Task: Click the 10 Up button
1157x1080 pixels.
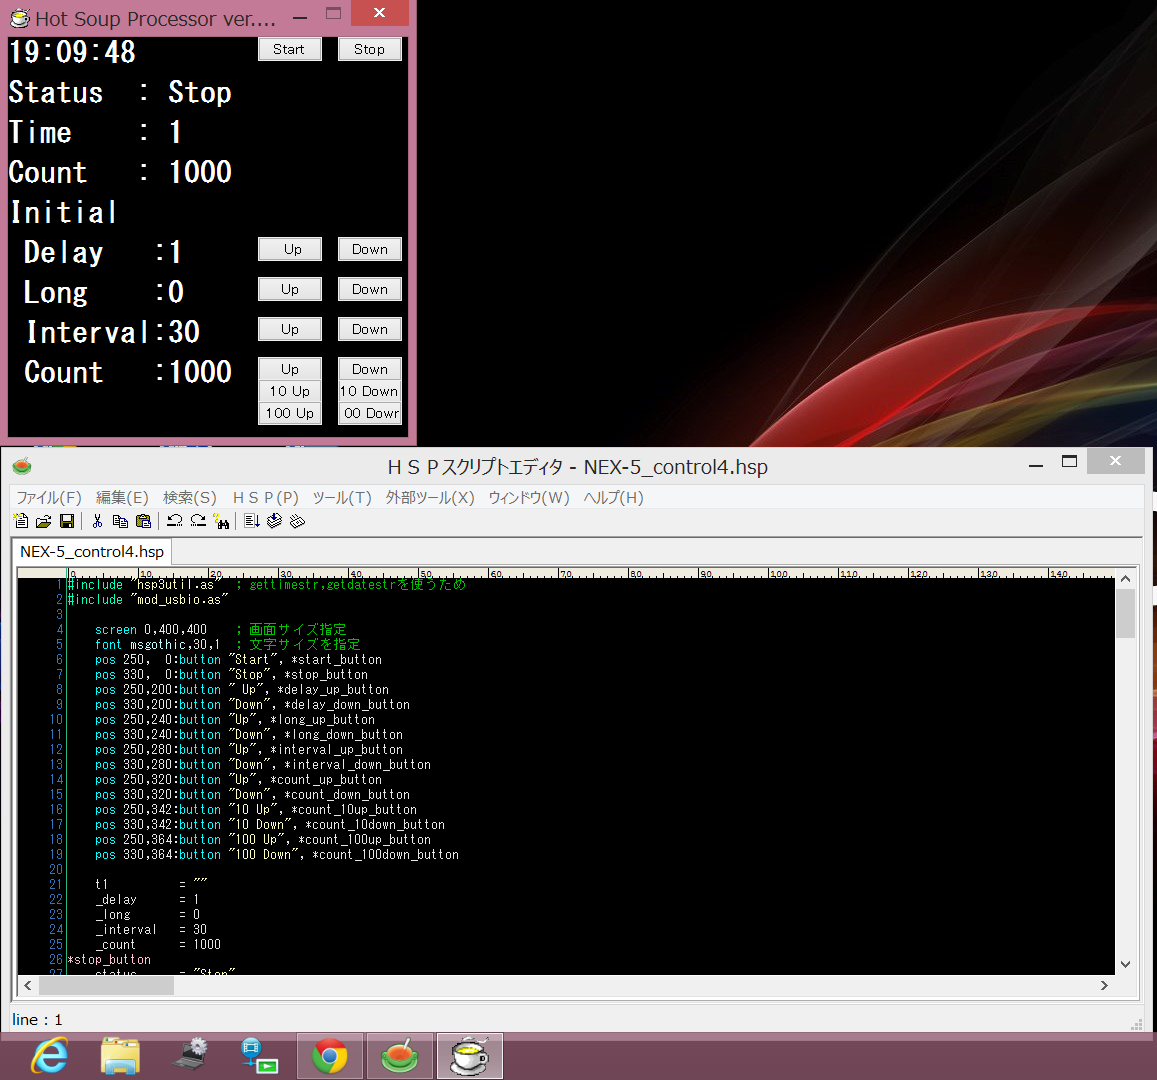Action: (290, 391)
